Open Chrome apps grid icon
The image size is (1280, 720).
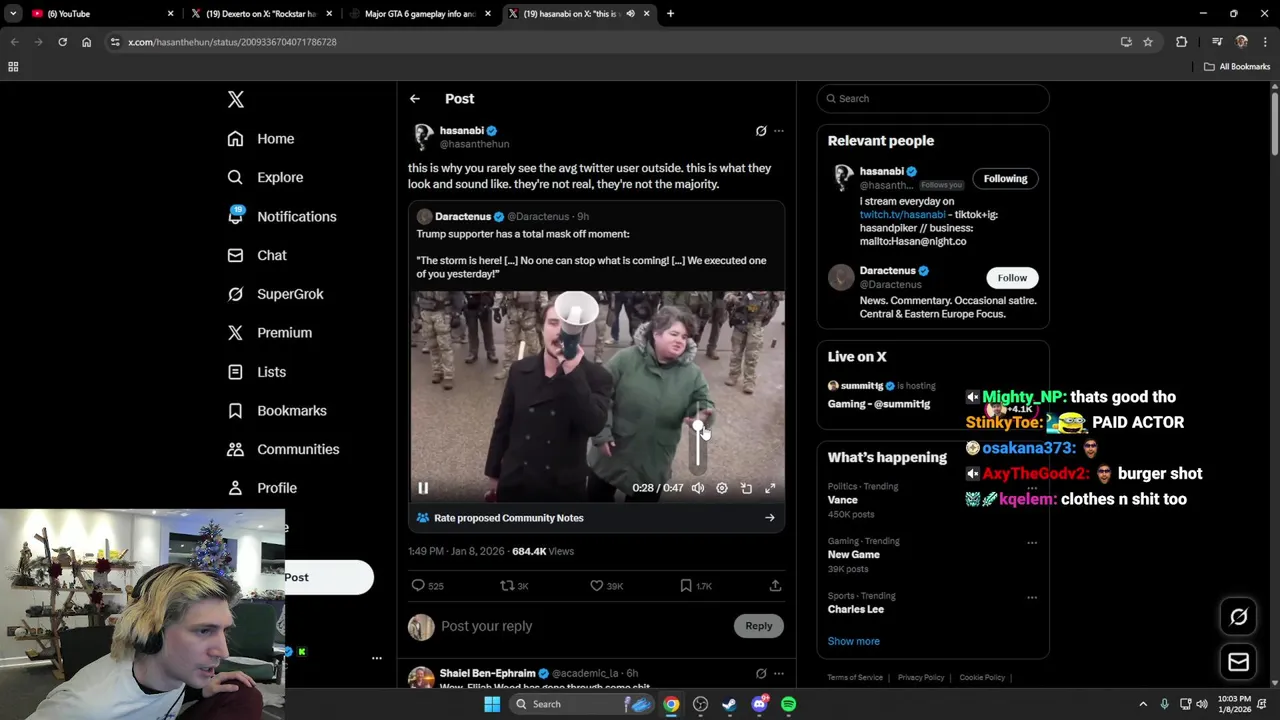click(x=13, y=67)
